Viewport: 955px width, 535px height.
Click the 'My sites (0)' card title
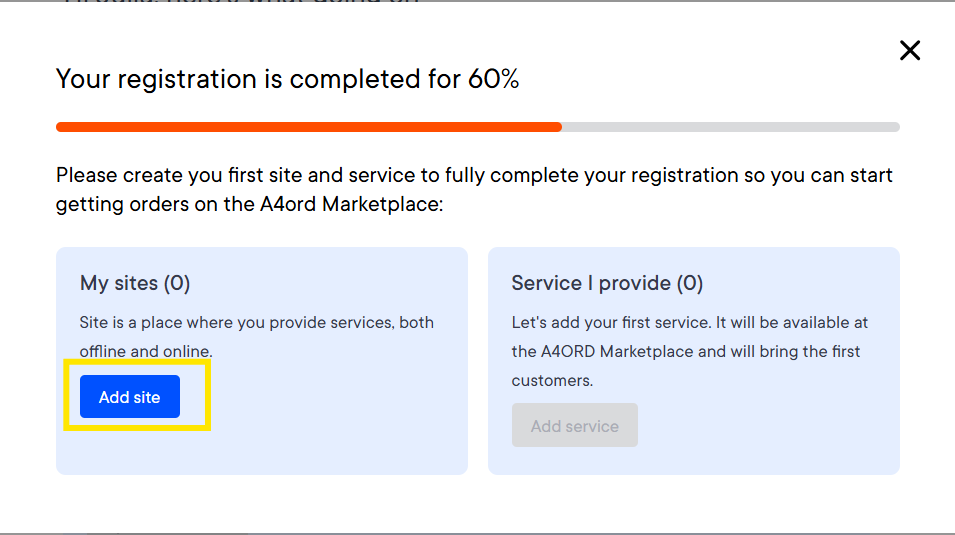(135, 283)
